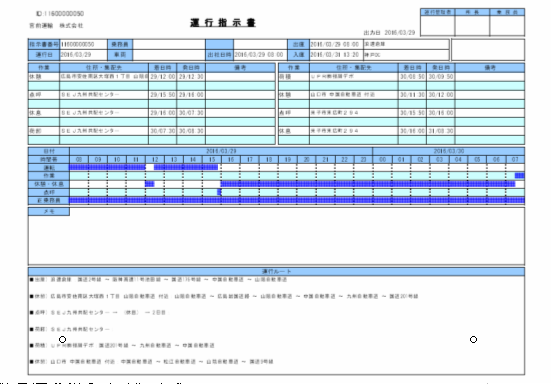Image resolution: width=551 pixels, height=384 pixels.
Task: Click the 神戸DC destination cell
Action: [406, 55]
